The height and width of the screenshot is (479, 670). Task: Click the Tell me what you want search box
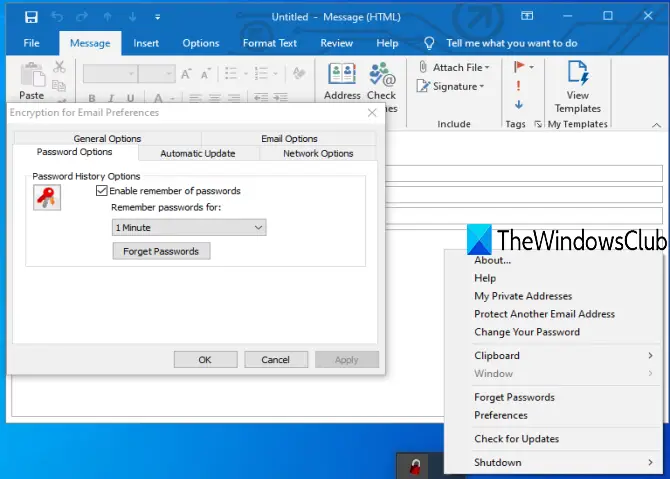[511, 43]
